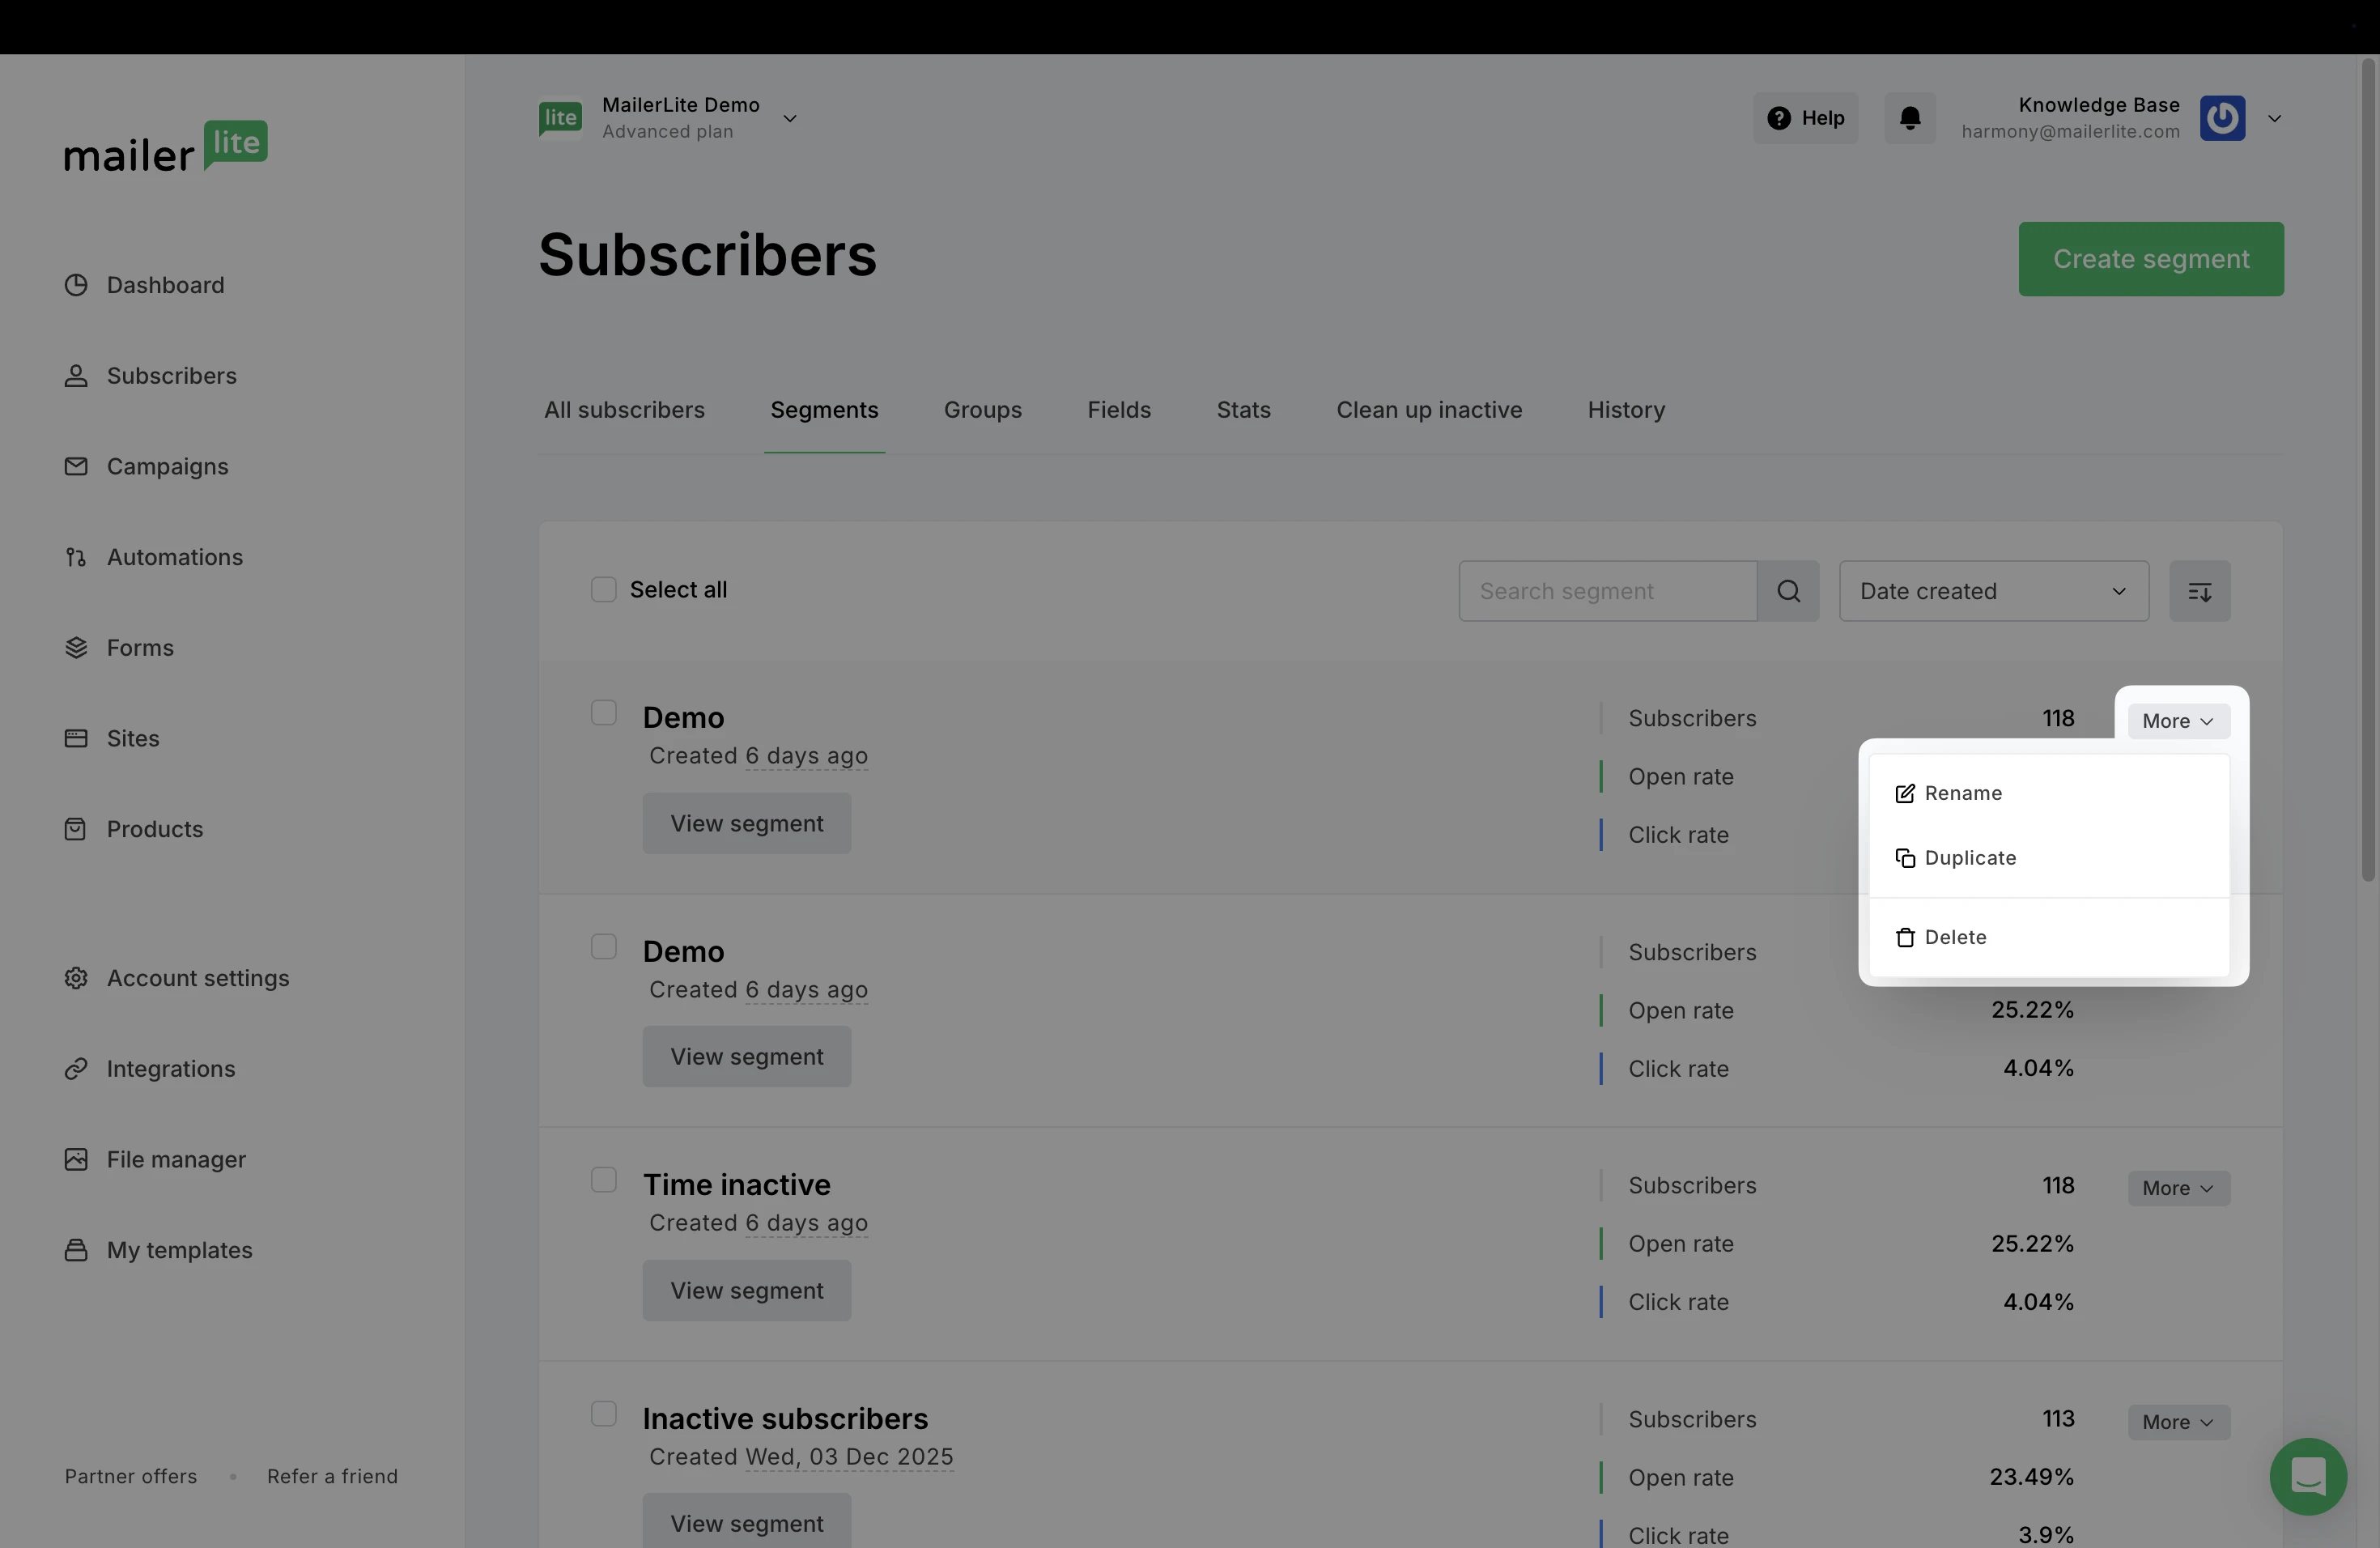Check the Select all checkbox
Screen dimensions: 2380x1548
coord(603,590)
